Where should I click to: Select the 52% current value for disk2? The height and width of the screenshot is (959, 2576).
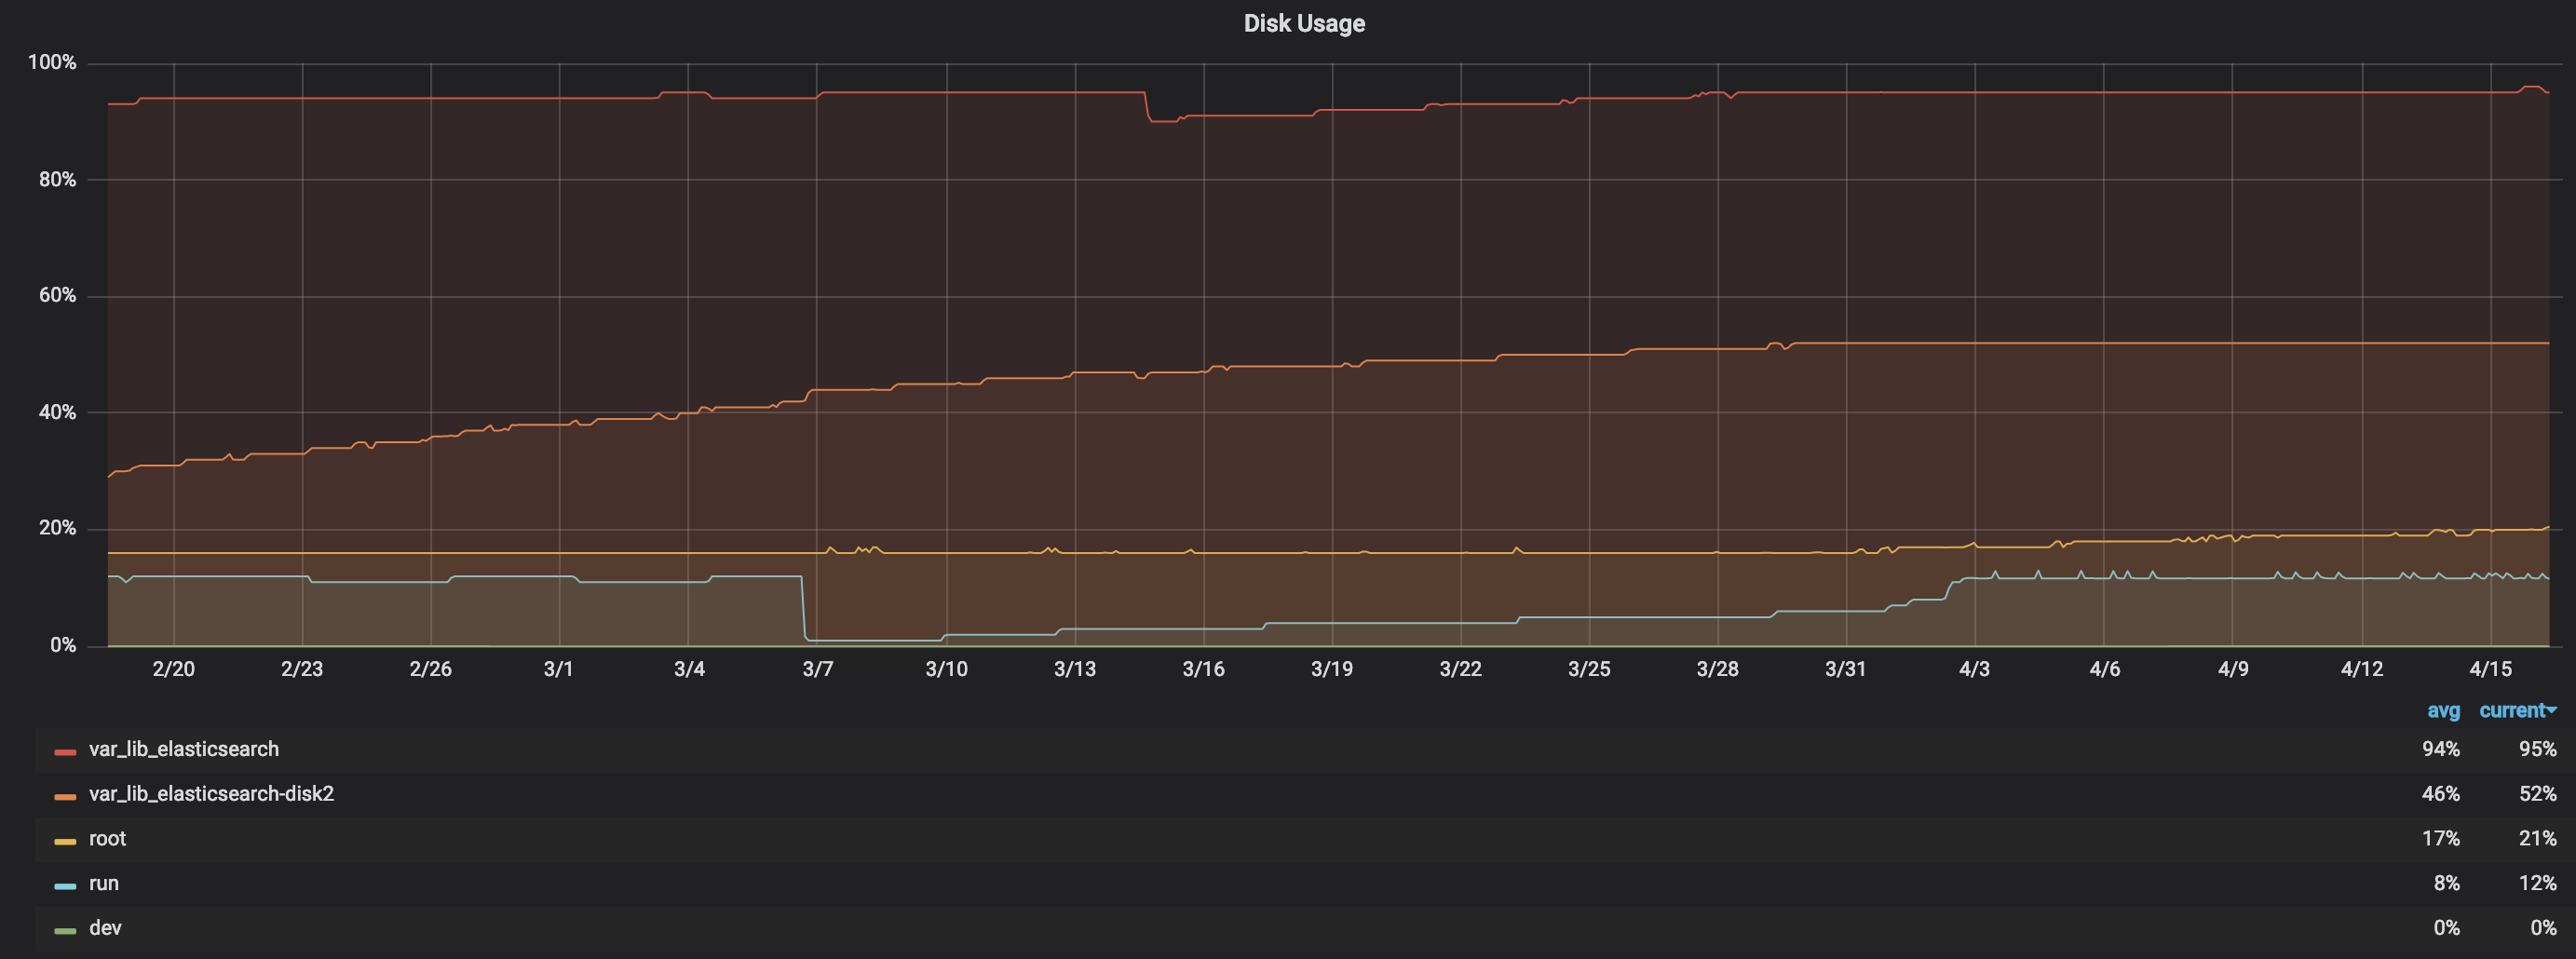pyautogui.click(x=2537, y=794)
